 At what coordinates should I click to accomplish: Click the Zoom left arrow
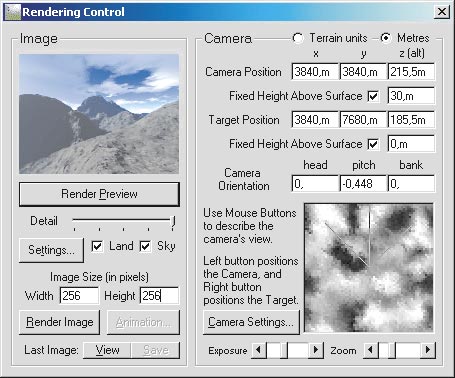(x=371, y=350)
